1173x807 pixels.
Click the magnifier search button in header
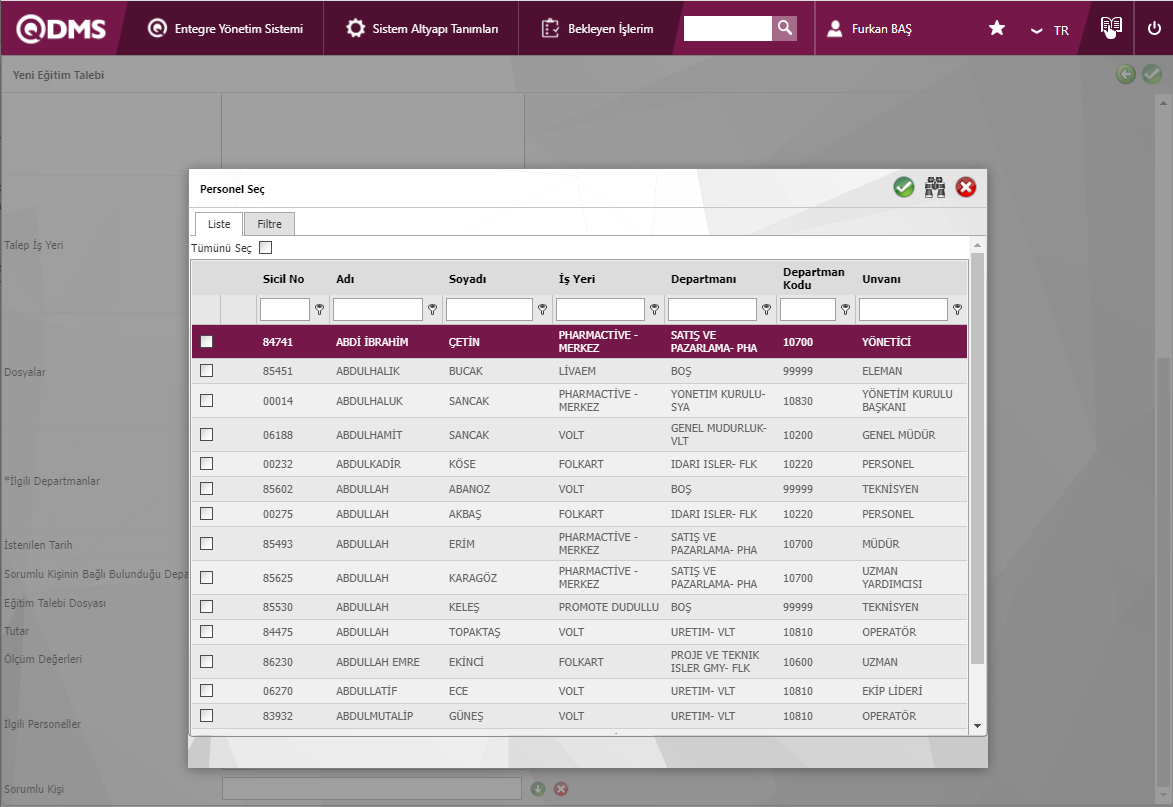(785, 29)
